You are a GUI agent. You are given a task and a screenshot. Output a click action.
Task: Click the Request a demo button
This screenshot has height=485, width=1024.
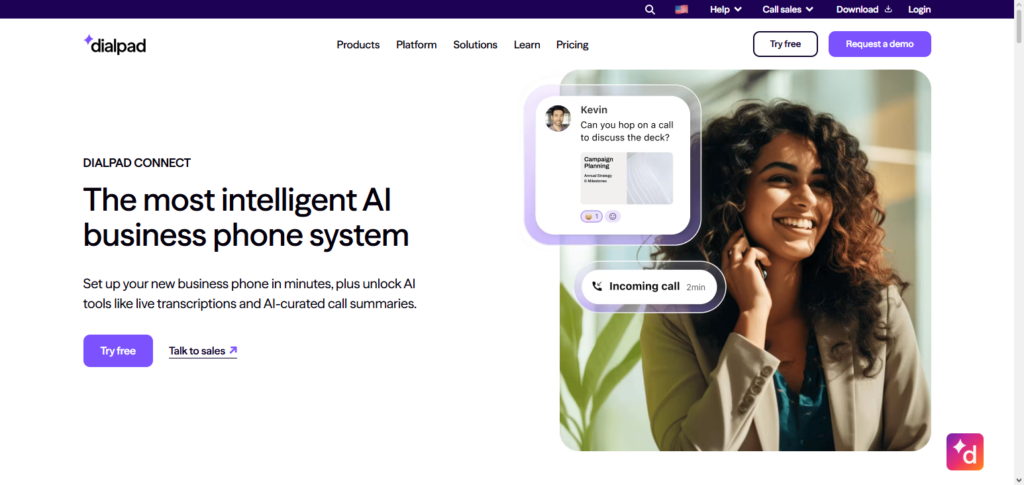(880, 44)
